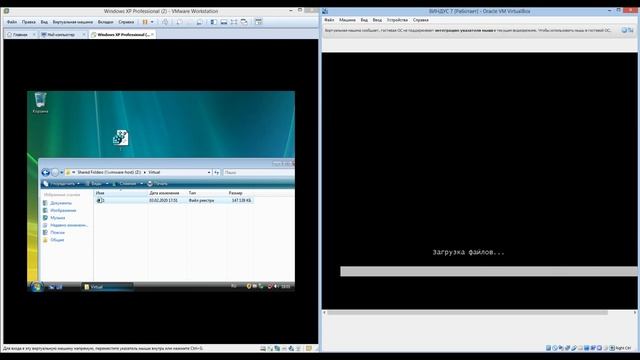Viewport: 640px width, 360px height.
Task: Sort by the Имя column header
Action: click(x=120, y=193)
